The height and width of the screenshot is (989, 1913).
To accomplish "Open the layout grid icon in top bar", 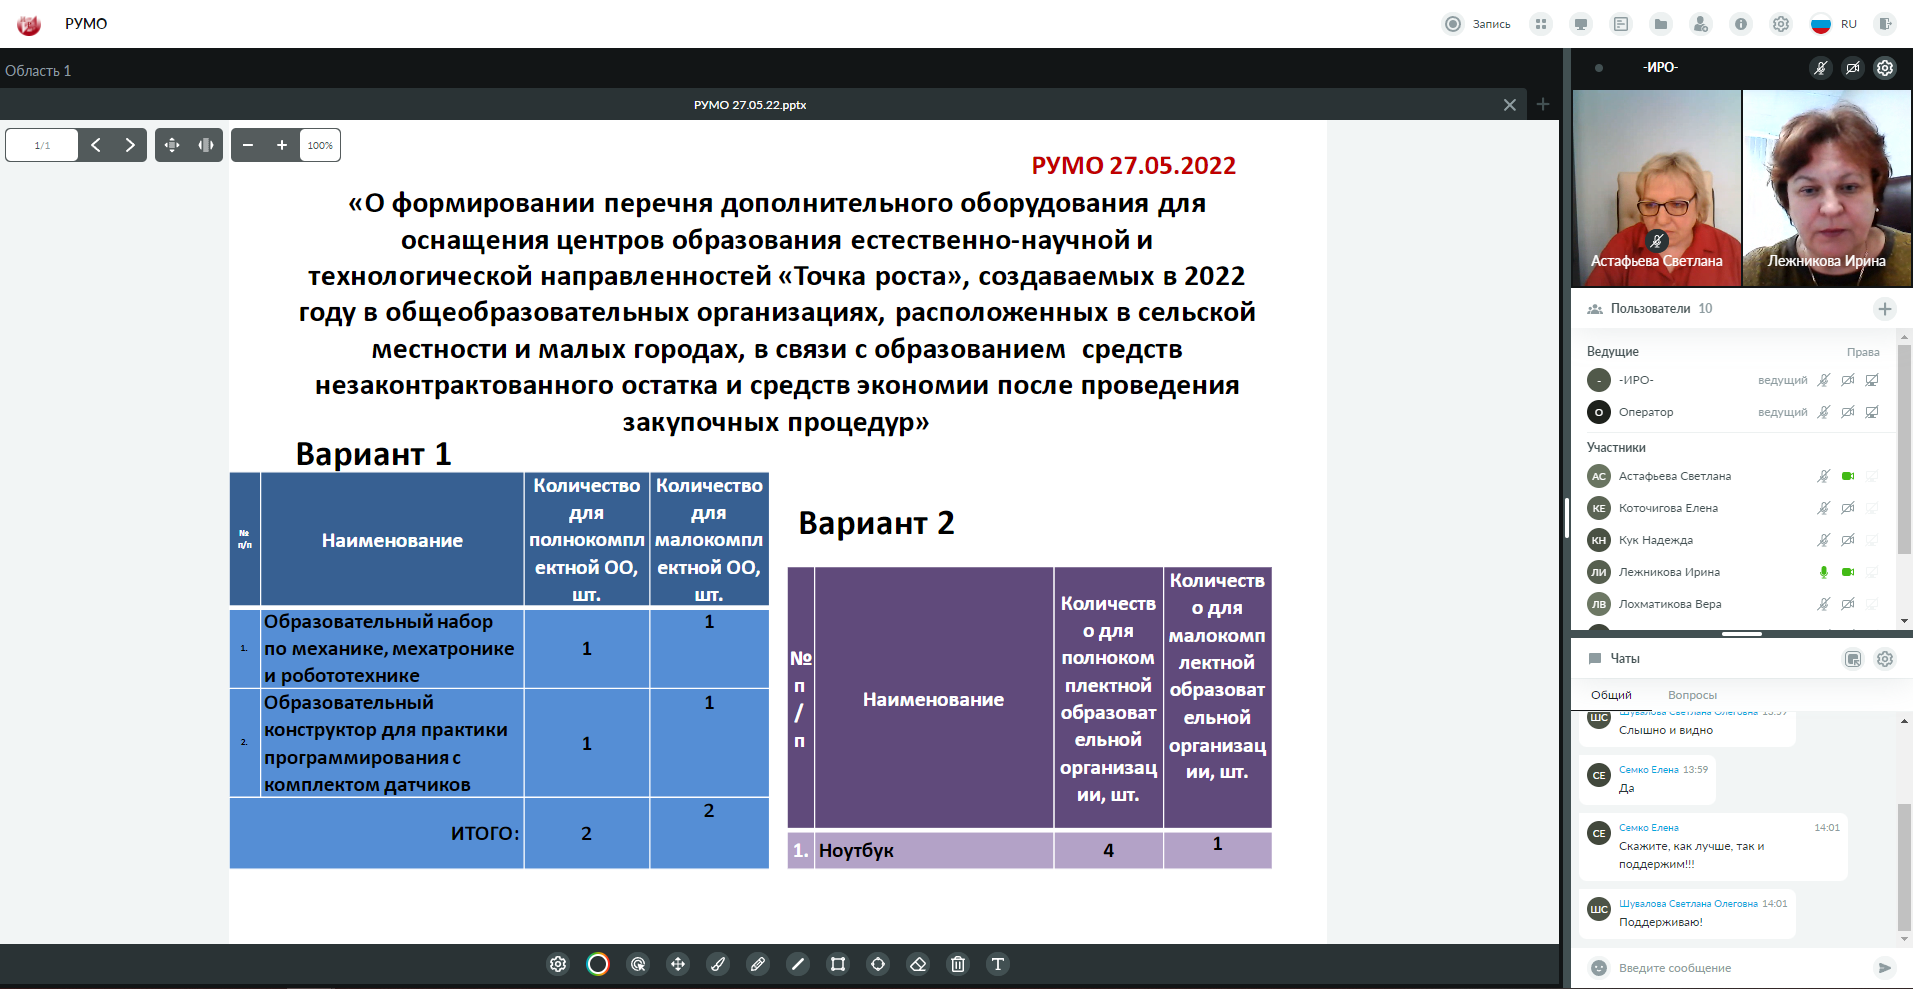I will pyautogui.click(x=1541, y=24).
